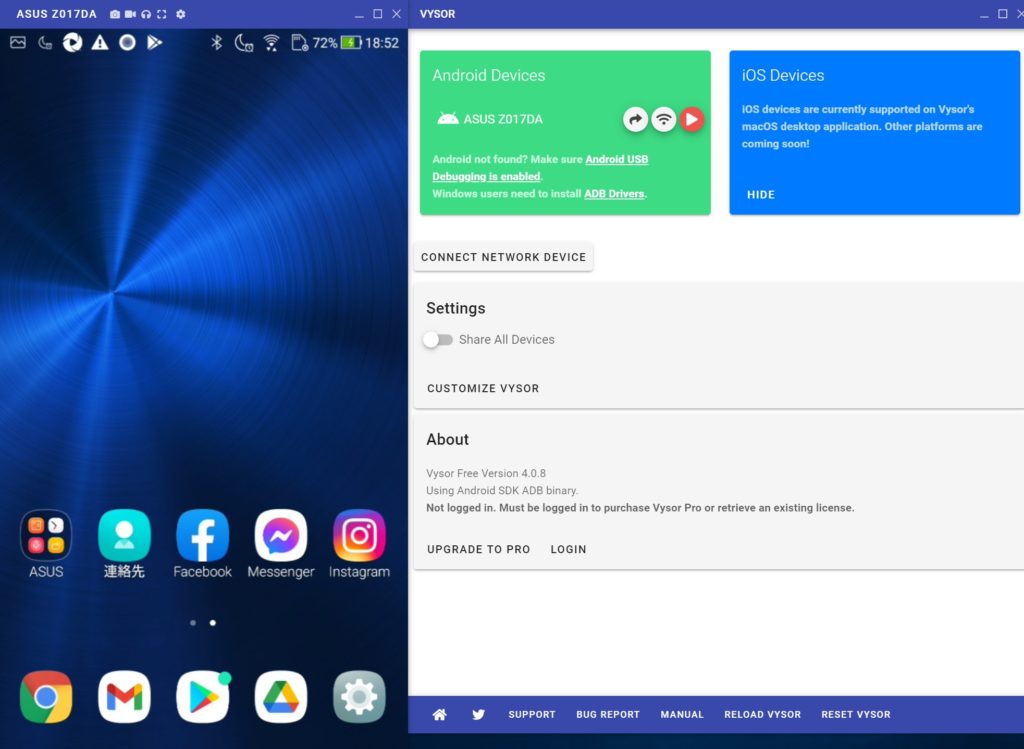1024x749 pixels.
Task: Enter fullscreen mode for ASUS Z017DA window
Action: (x=161, y=14)
